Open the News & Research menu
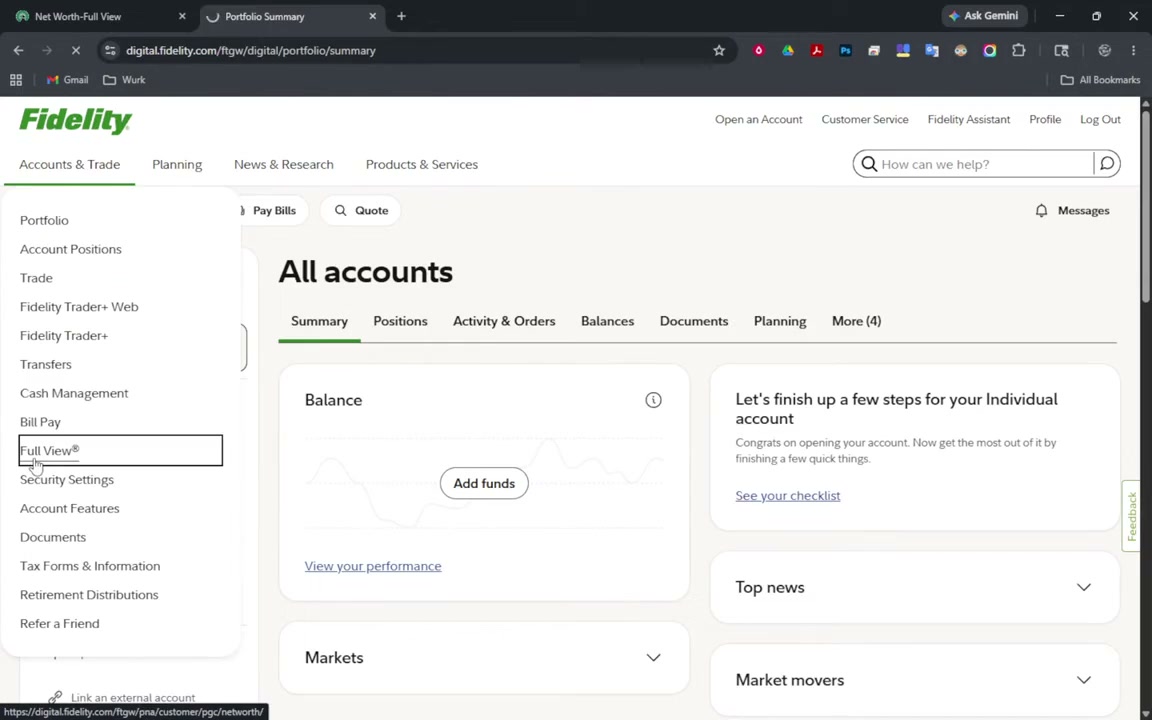Screen dimensions: 1152x720 [x=284, y=165]
